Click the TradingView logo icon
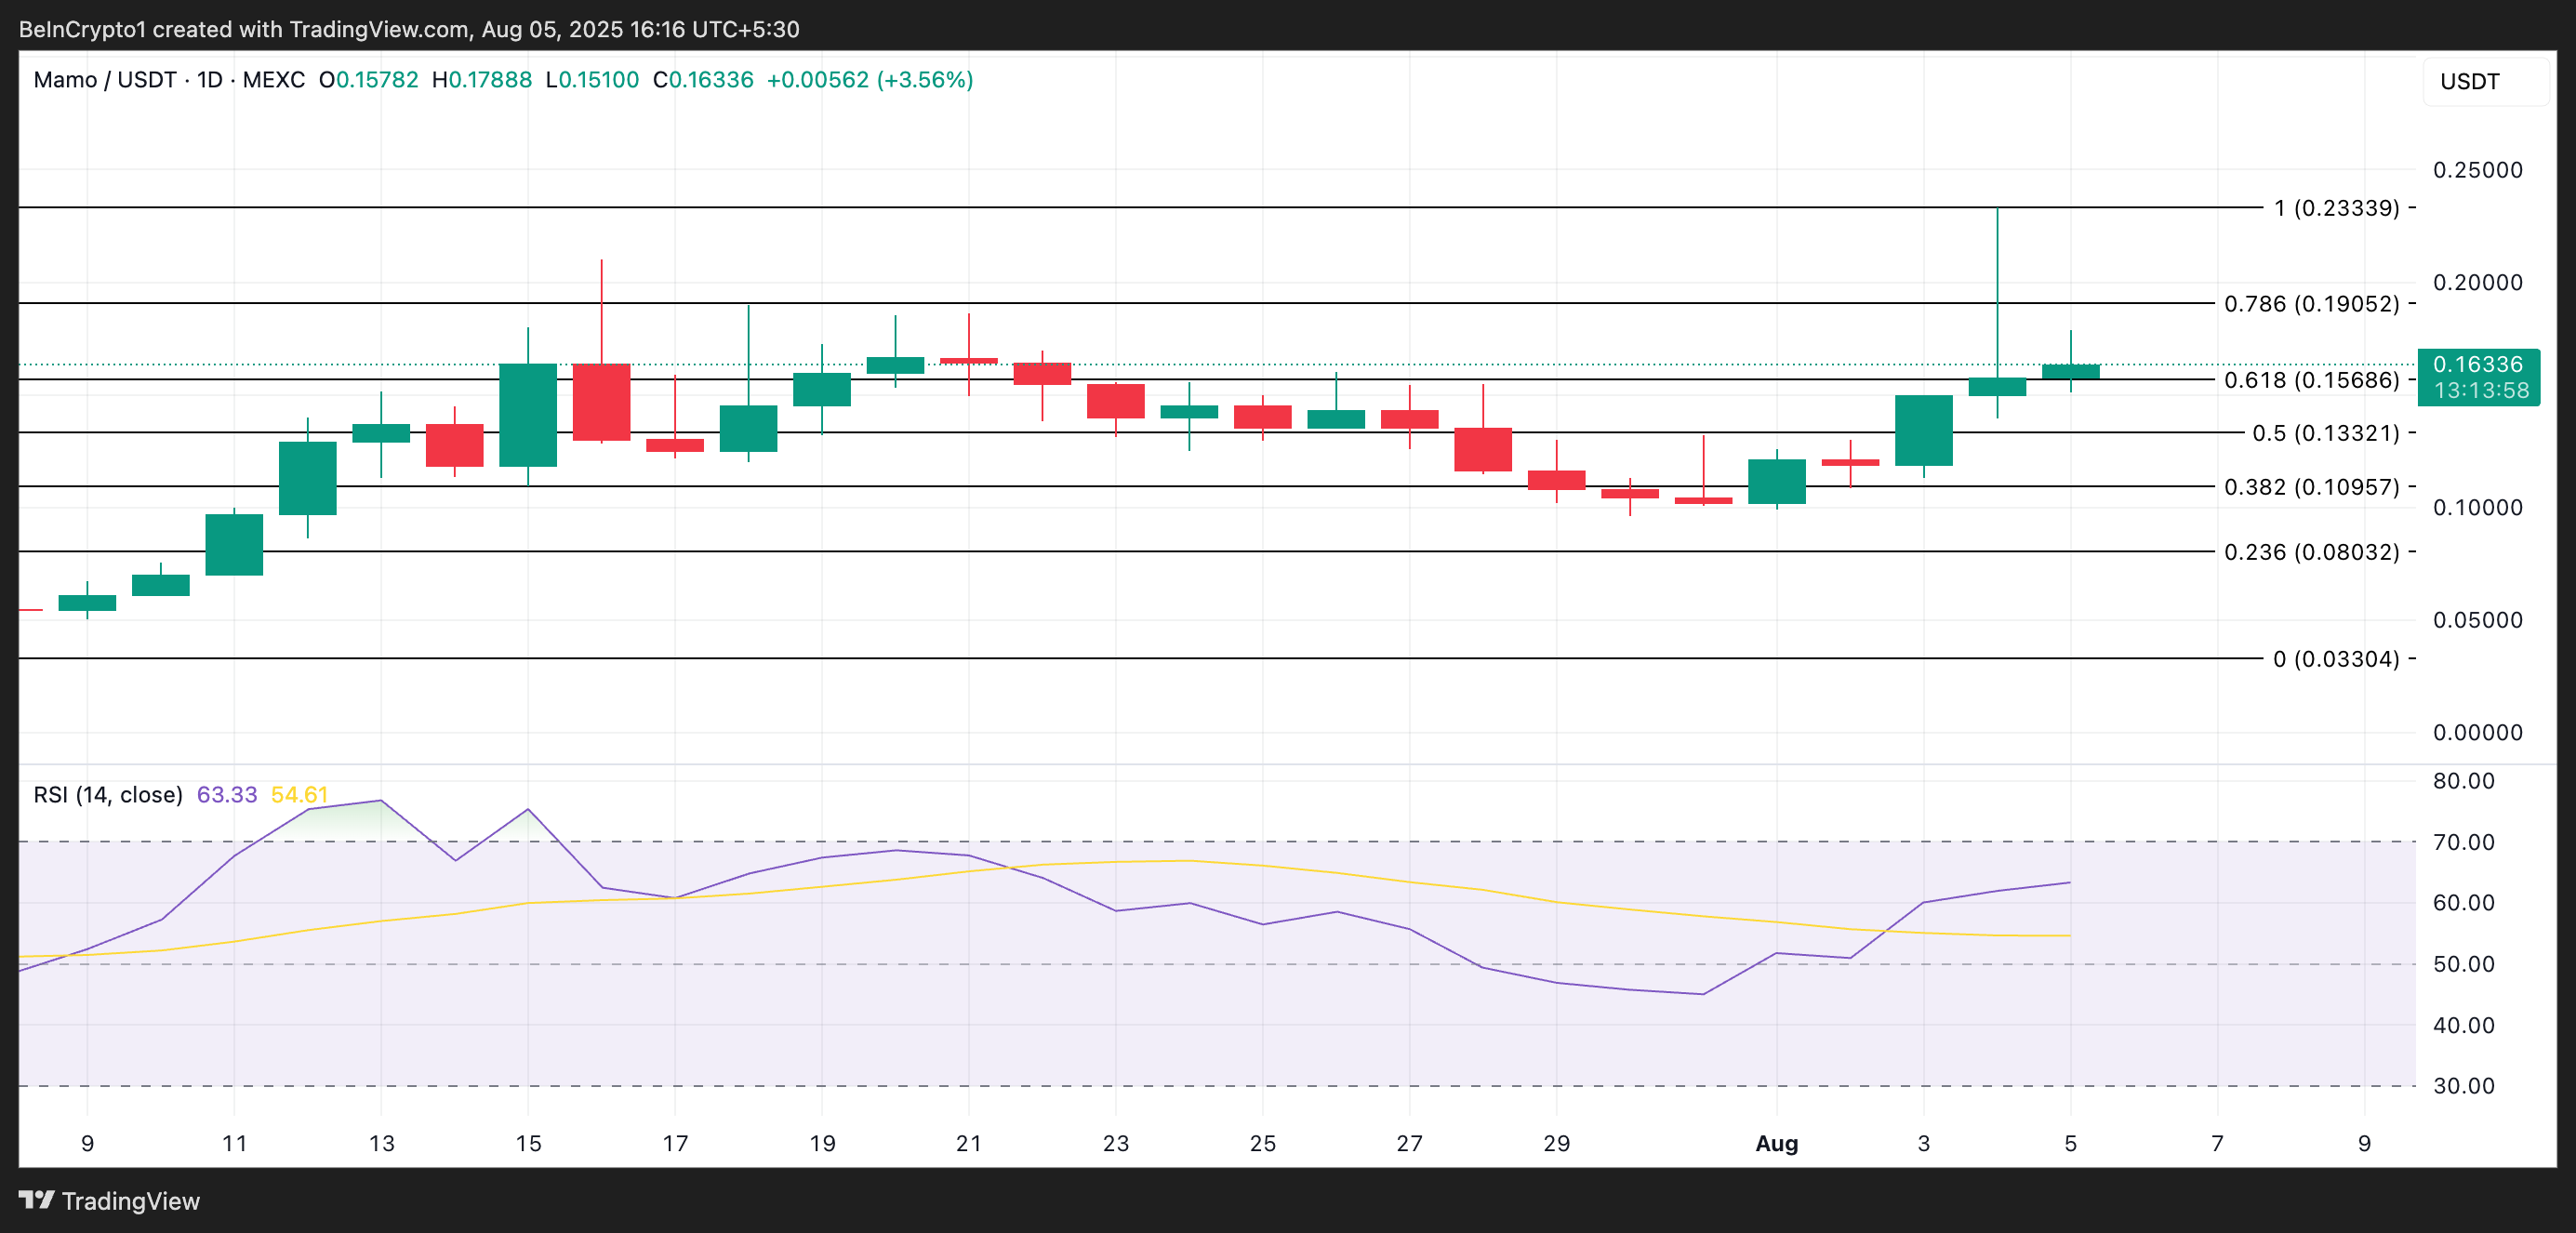 pyautogui.click(x=36, y=1199)
